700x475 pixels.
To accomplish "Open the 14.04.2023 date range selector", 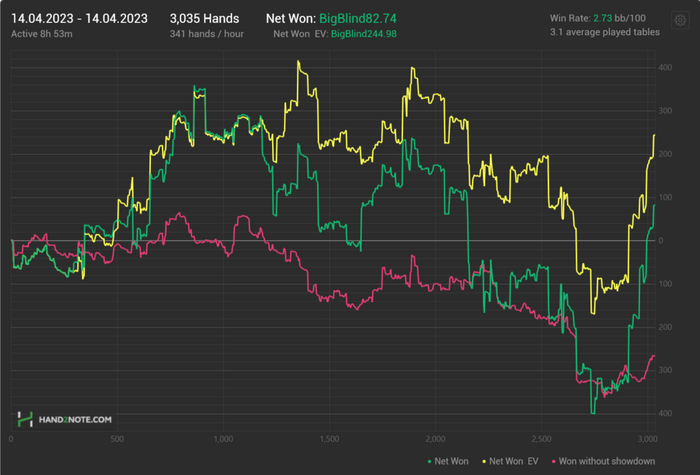I will coord(79,18).
